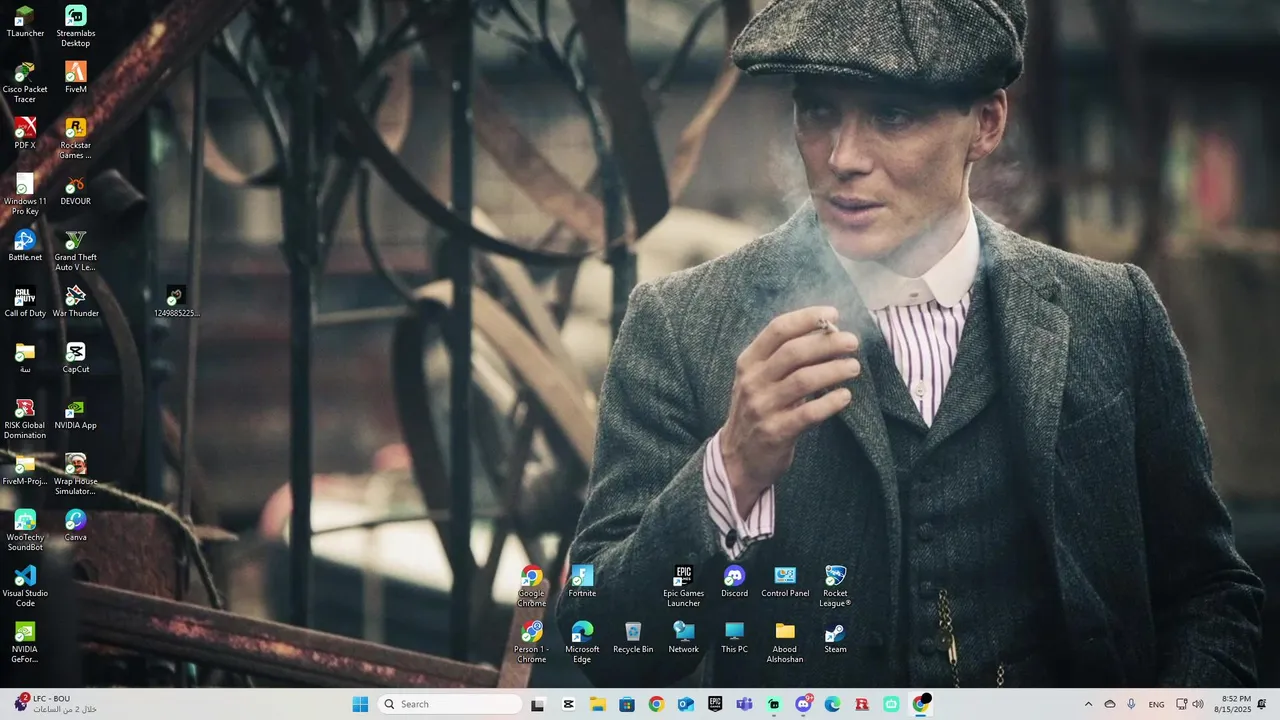Screen dimensions: 1280x720
Task: Select the Canva desktop shortcut
Action: [x=76, y=526]
